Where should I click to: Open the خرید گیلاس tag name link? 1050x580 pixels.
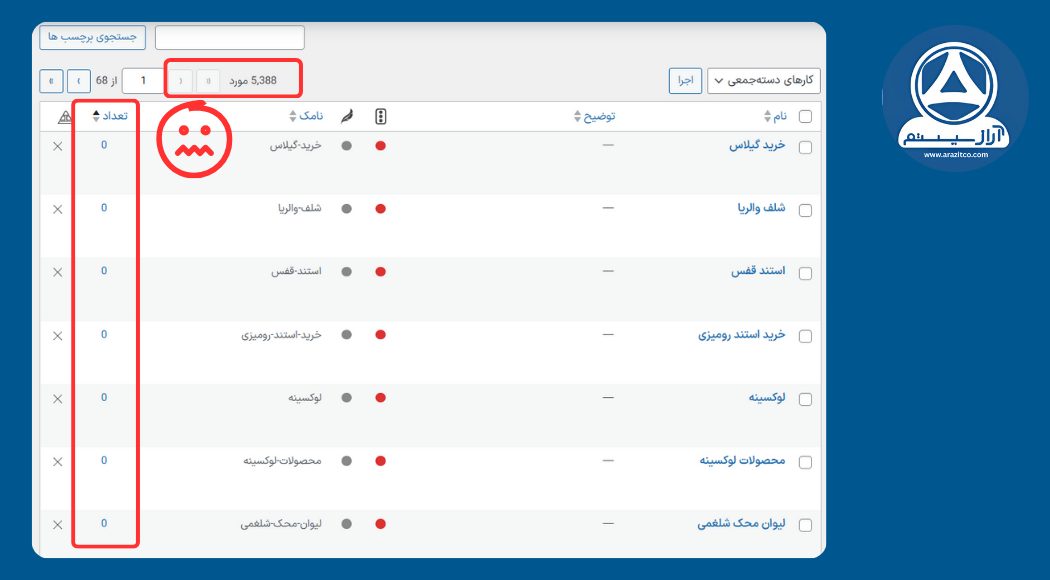756,146
